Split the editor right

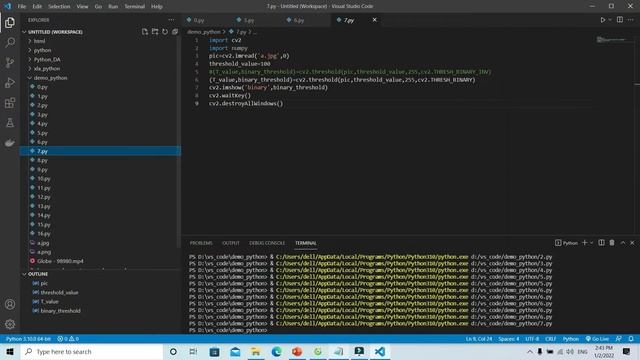point(620,20)
